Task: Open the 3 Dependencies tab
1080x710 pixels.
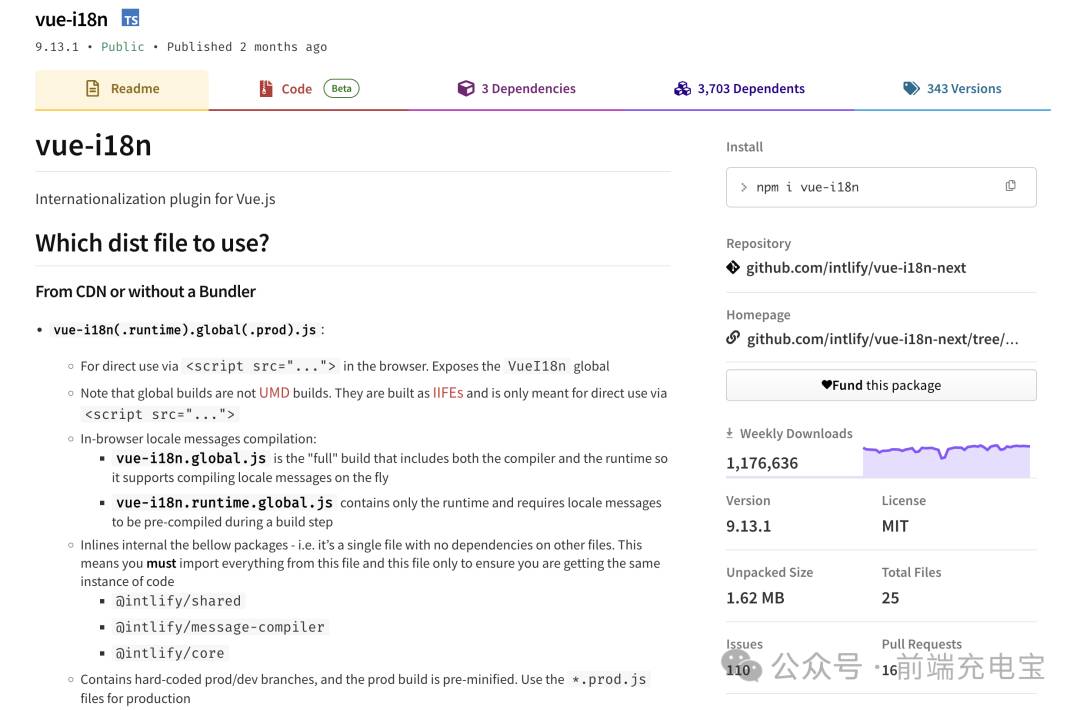Action: click(x=517, y=88)
